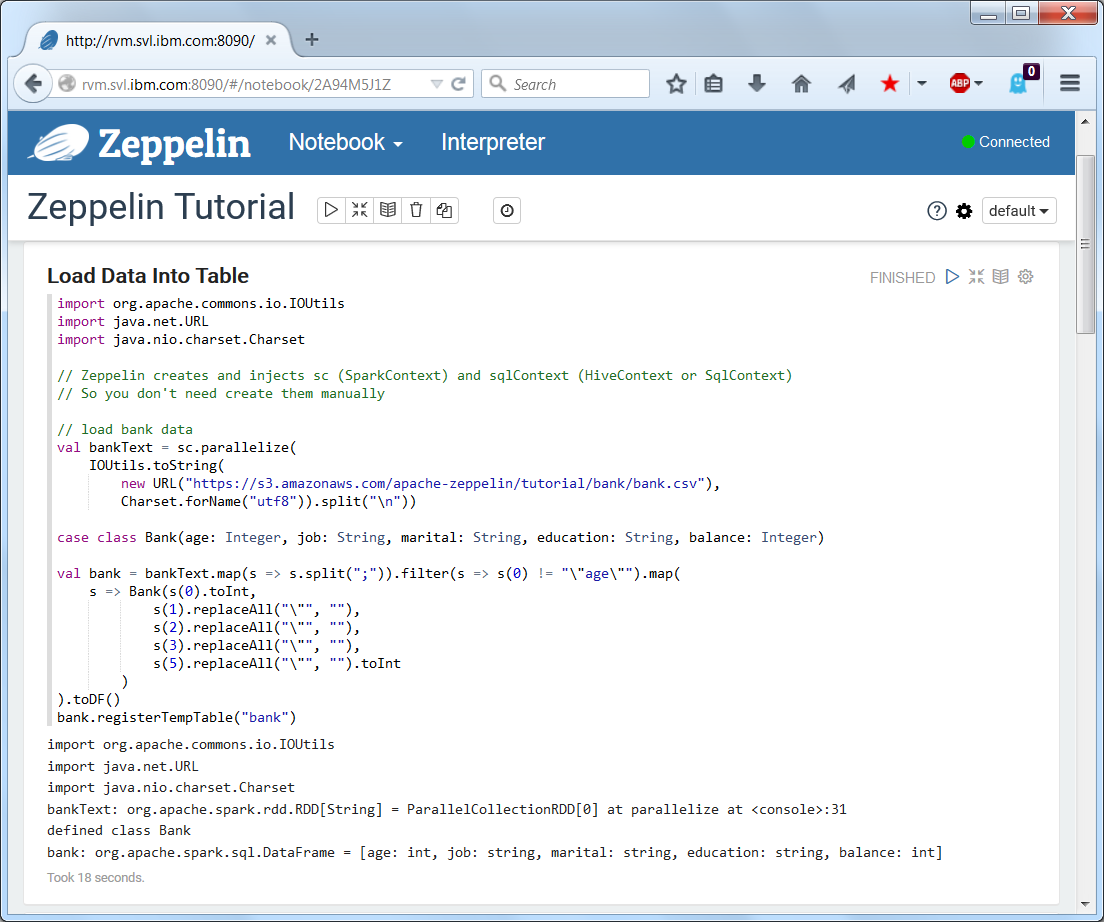Open the downloads arrow icon
Screen dimensions: 1104x922
757,84
